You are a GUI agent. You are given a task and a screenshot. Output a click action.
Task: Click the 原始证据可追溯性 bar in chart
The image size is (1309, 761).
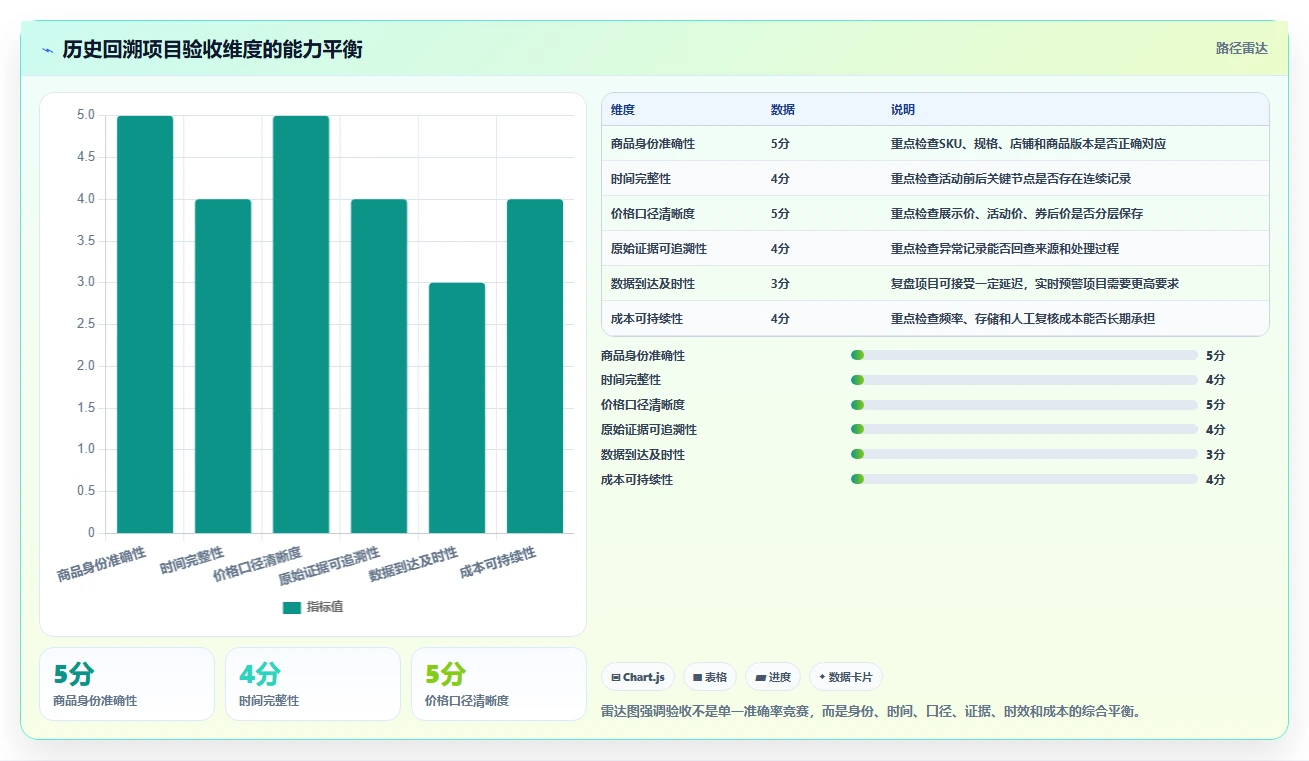(x=379, y=366)
